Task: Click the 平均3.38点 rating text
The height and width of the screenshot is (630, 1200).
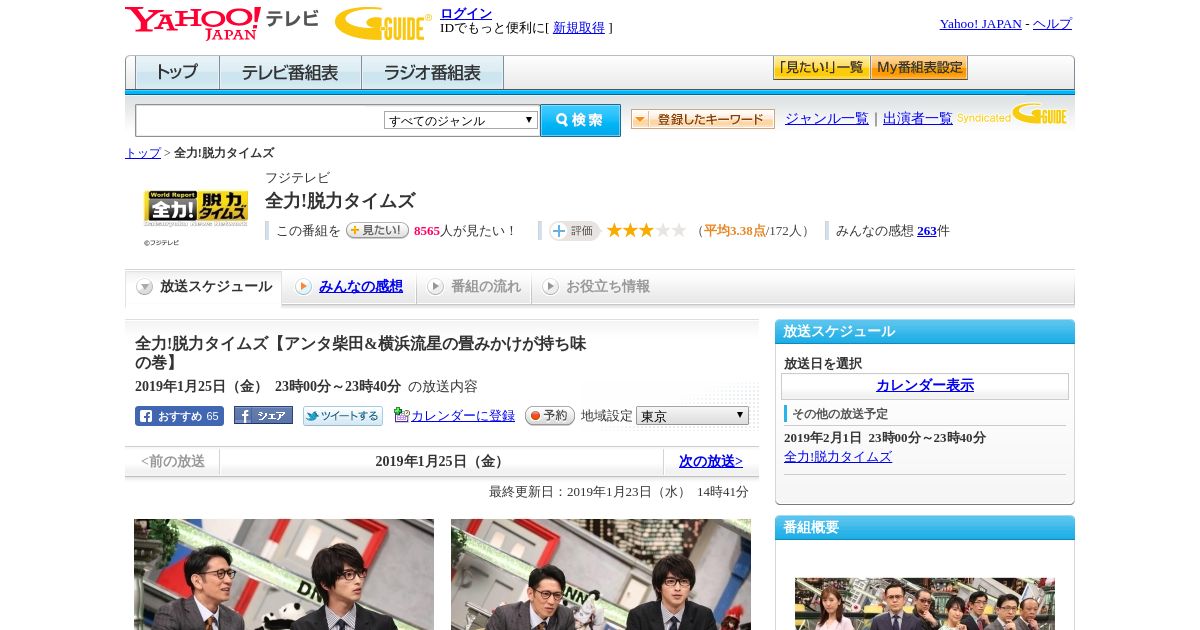Action: [735, 231]
